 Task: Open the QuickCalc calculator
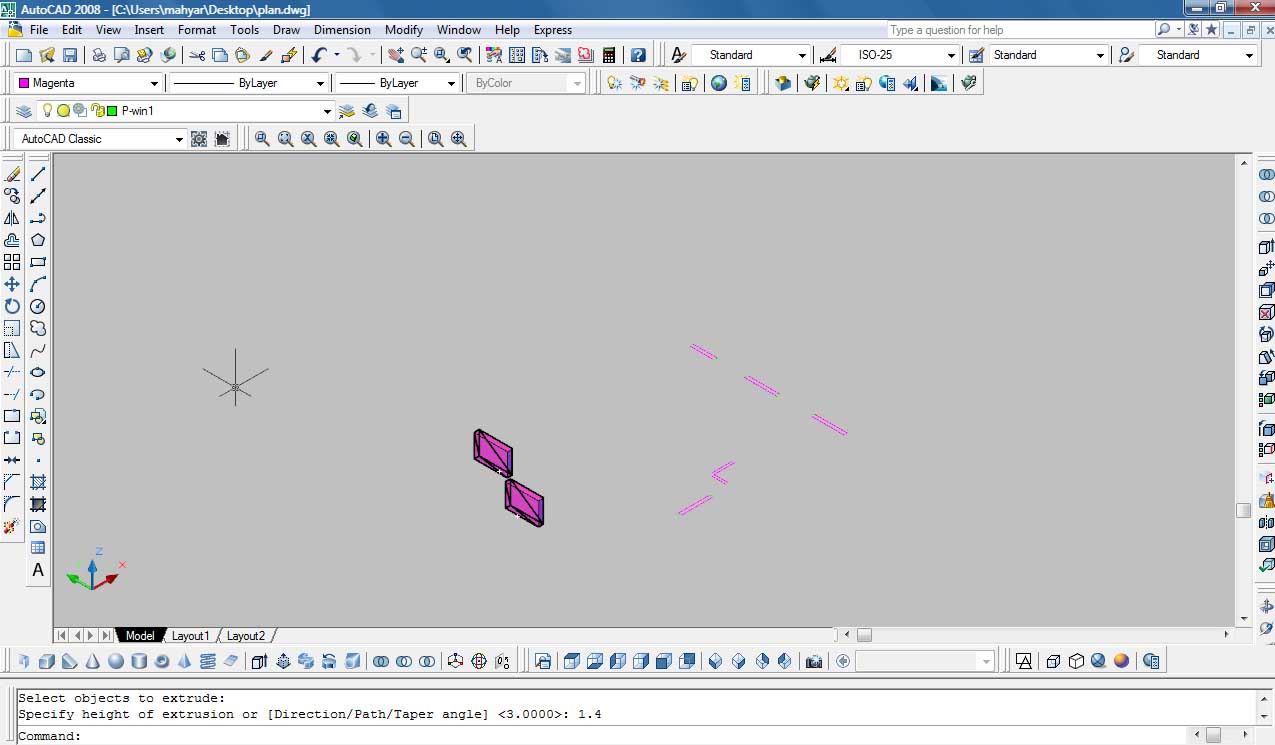[608, 55]
